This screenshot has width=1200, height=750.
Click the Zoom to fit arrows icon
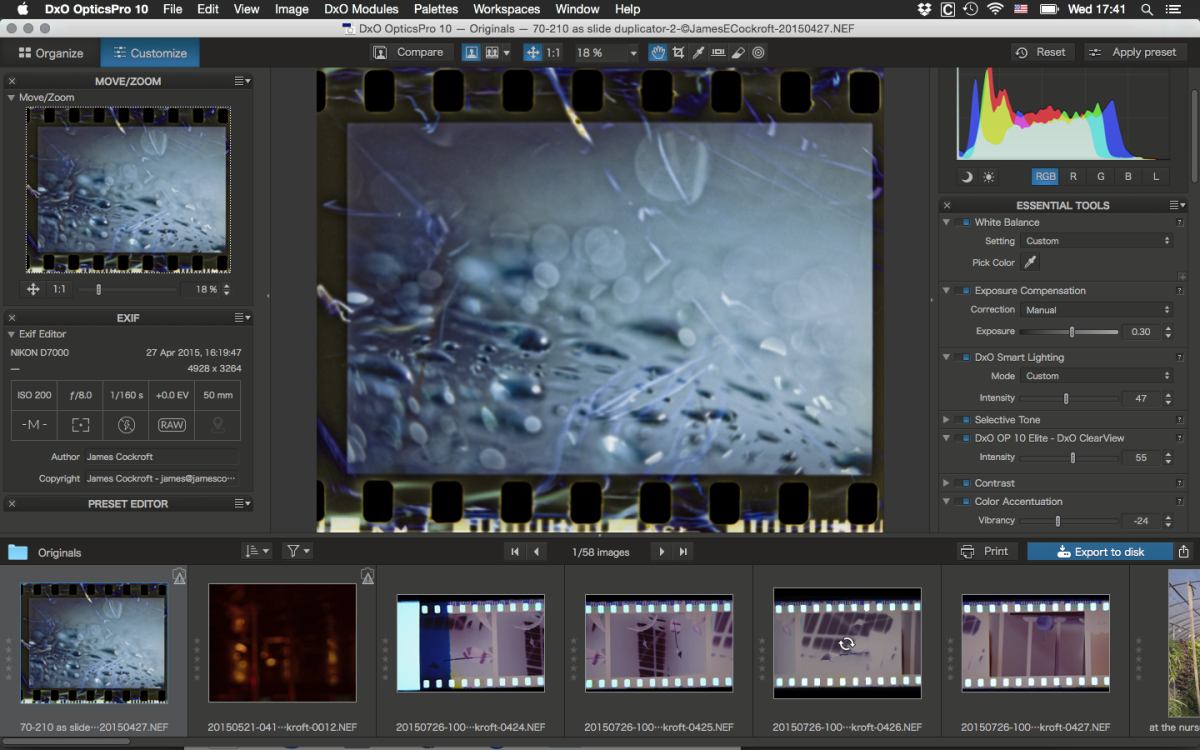[x=533, y=52]
